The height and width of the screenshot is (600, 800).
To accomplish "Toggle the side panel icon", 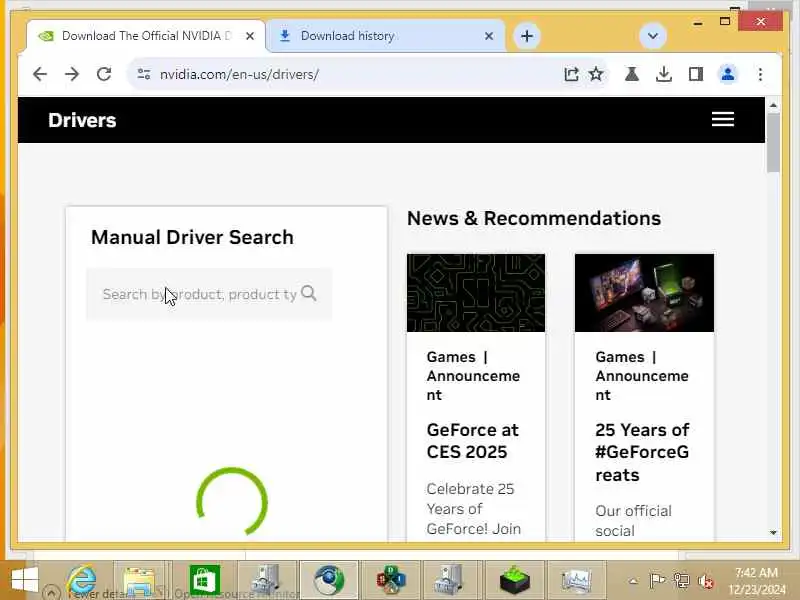I will [x=696, y=74].
